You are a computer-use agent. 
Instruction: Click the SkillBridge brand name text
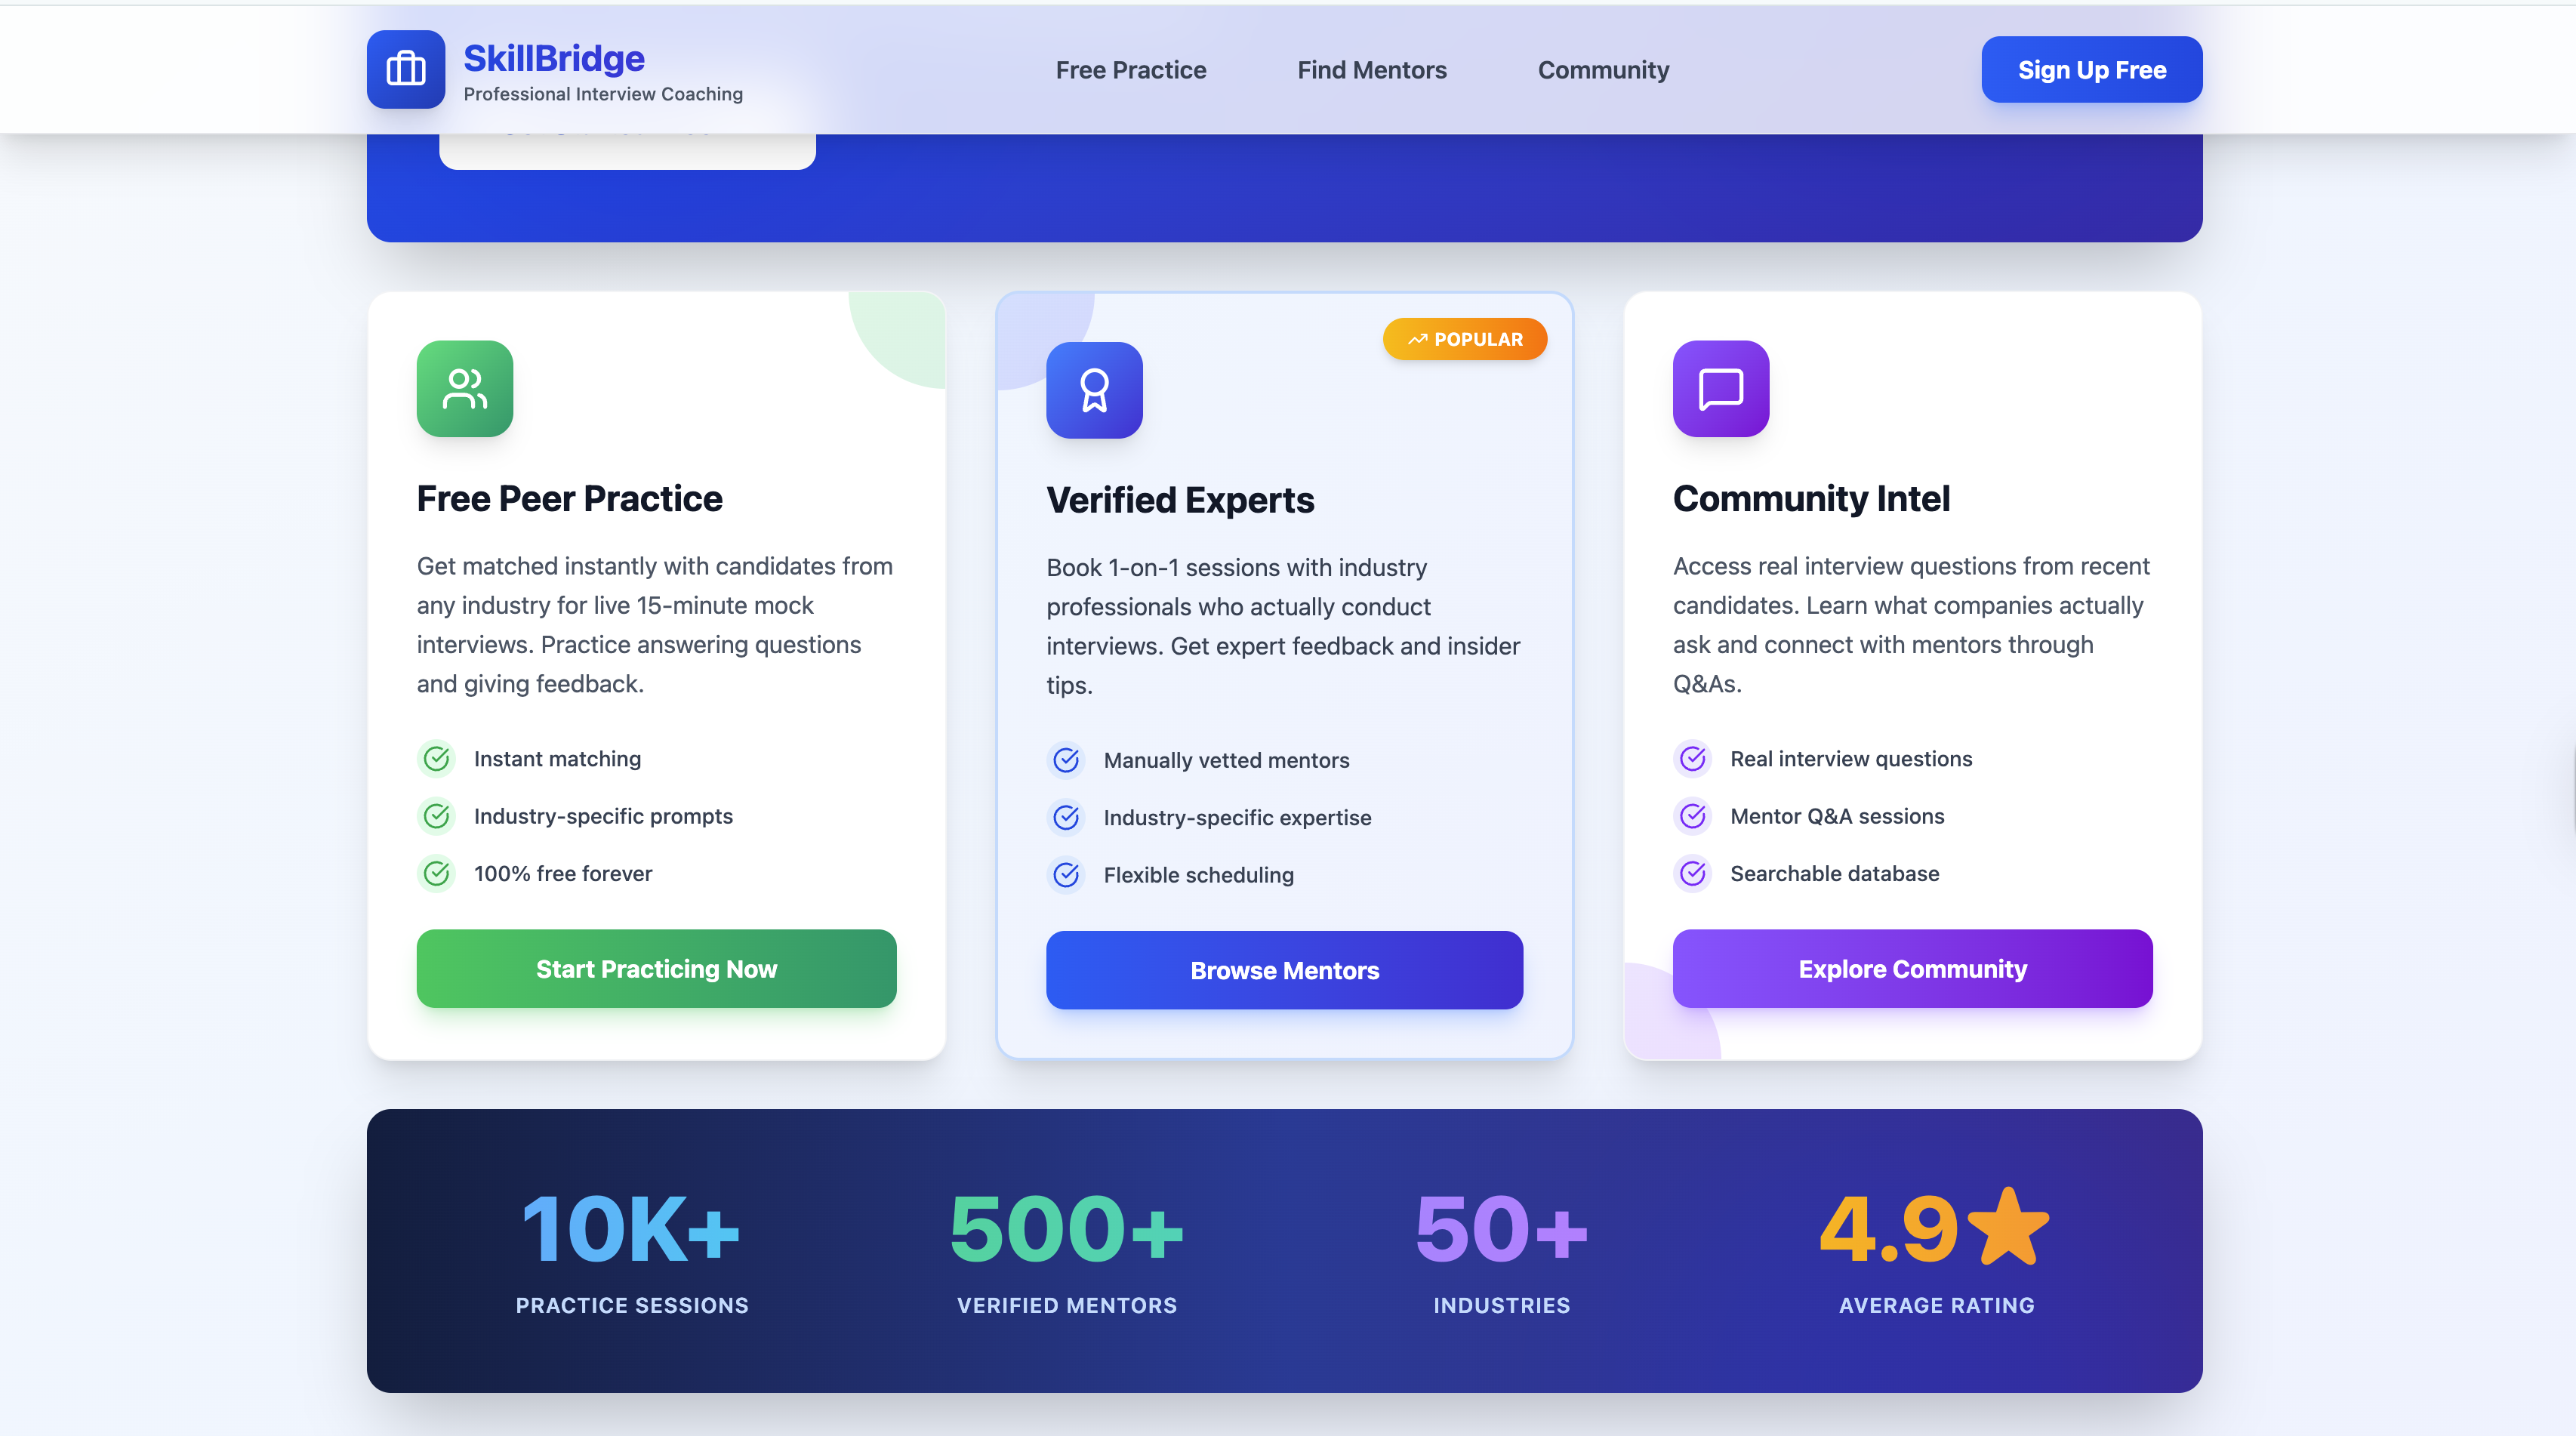[554, 58]
